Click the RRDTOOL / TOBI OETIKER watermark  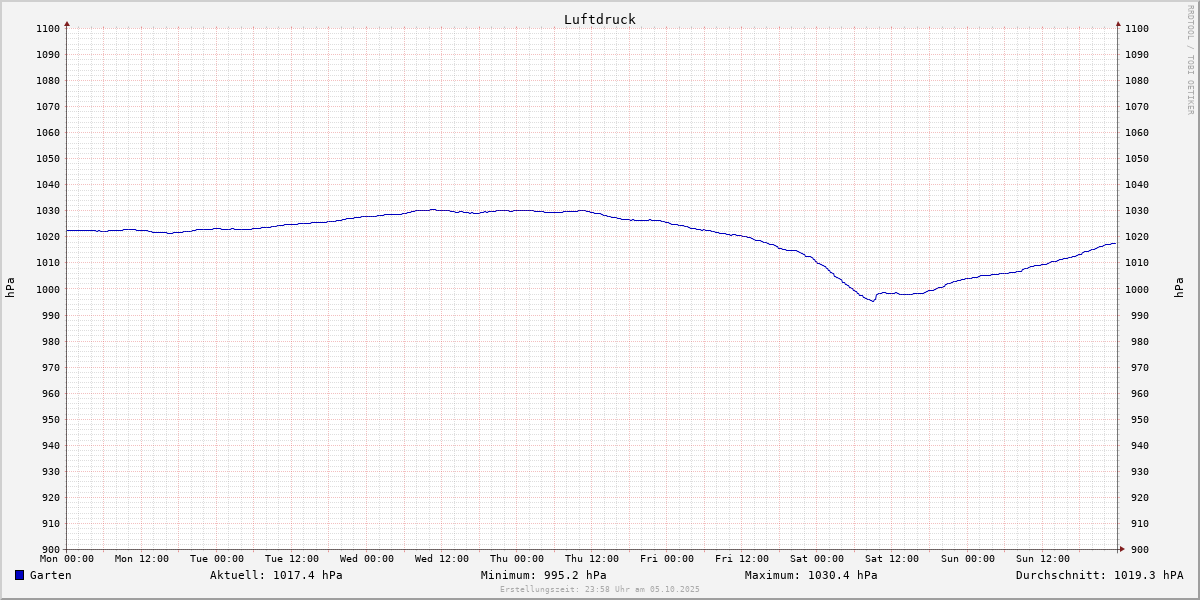tap(1190, 59)
